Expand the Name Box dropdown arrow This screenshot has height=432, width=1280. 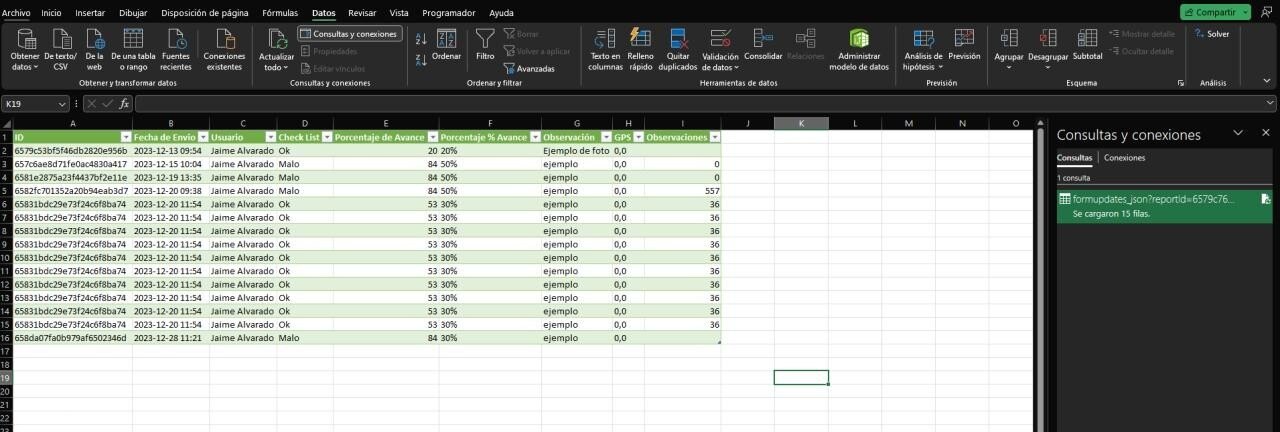63,104
